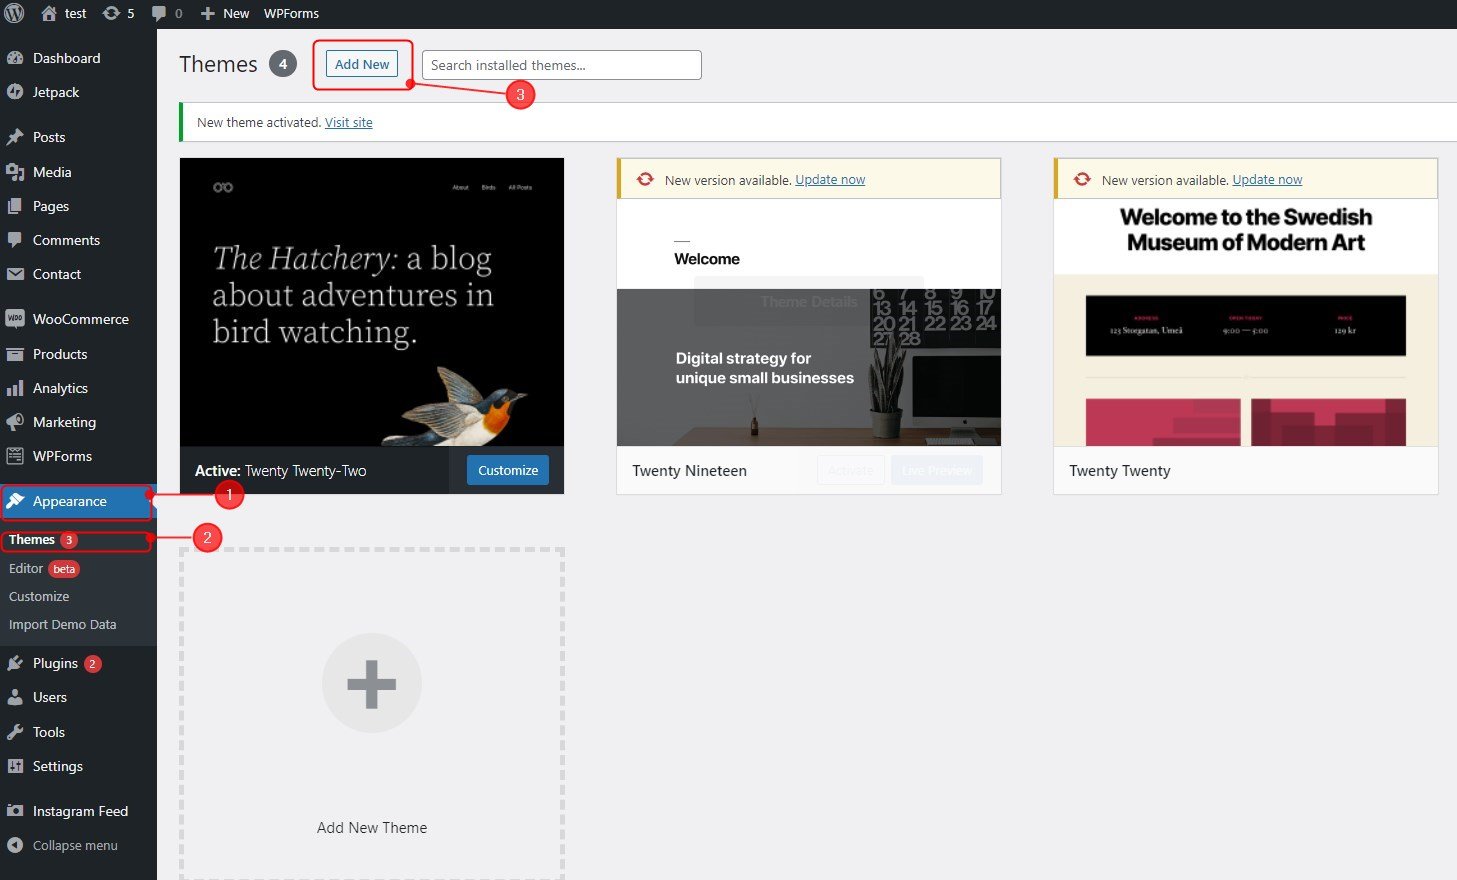Click the Add New button beside Themes

362,64
